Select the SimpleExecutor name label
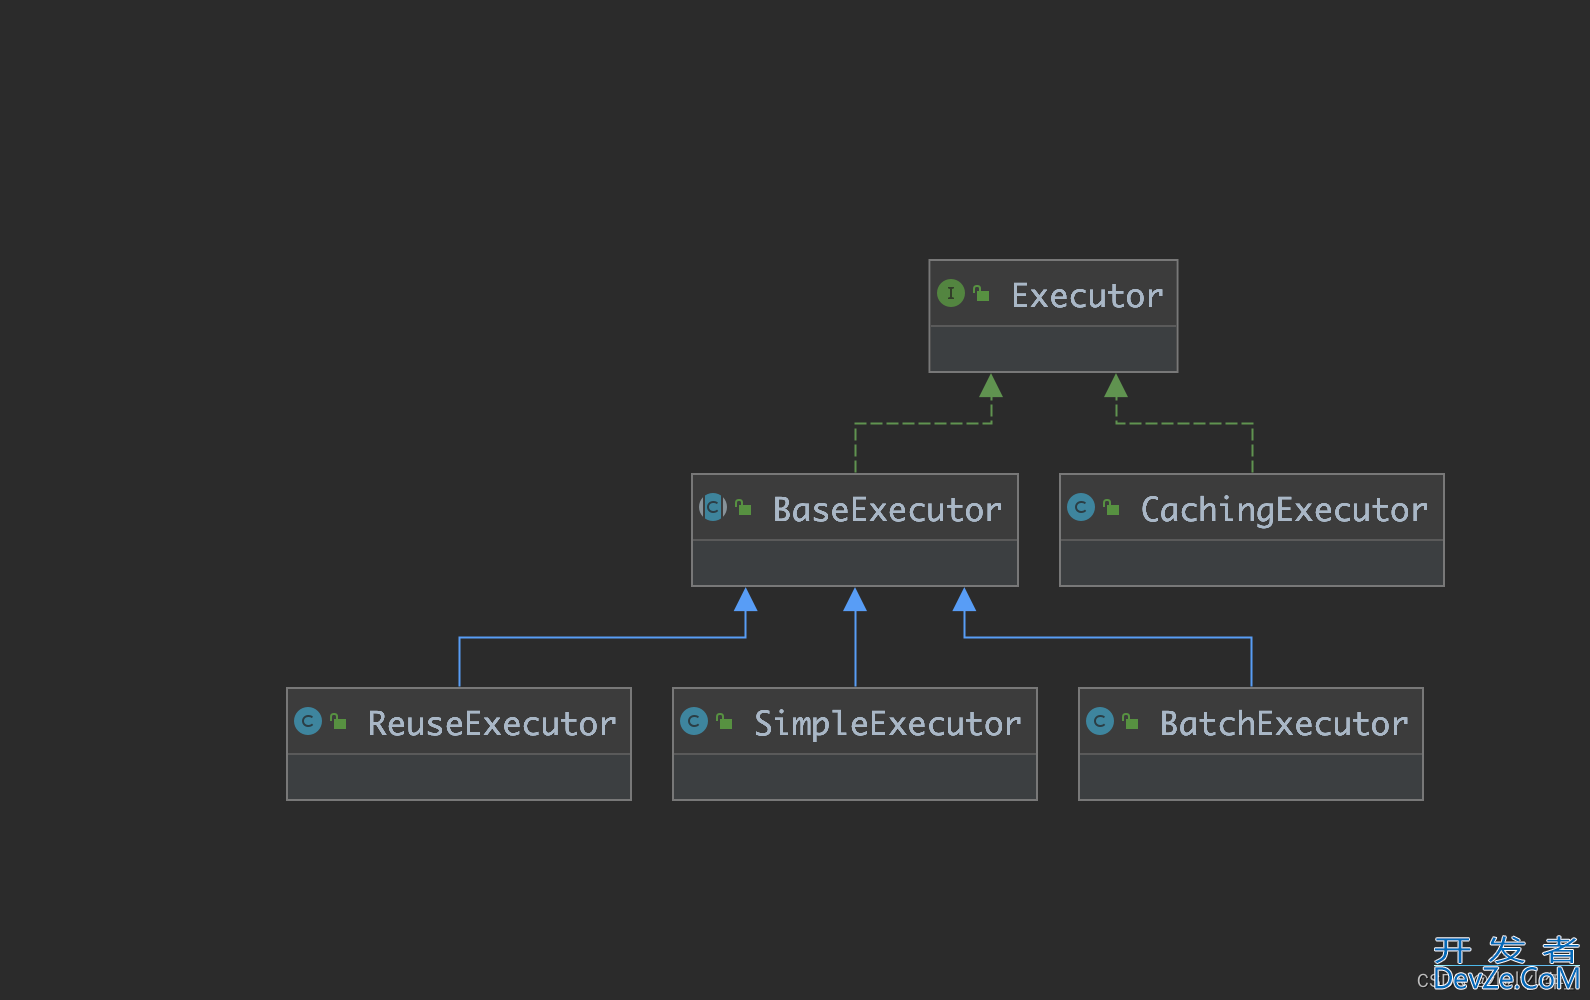Screen dimensions: 1590x1000 (x=887, y=724)
